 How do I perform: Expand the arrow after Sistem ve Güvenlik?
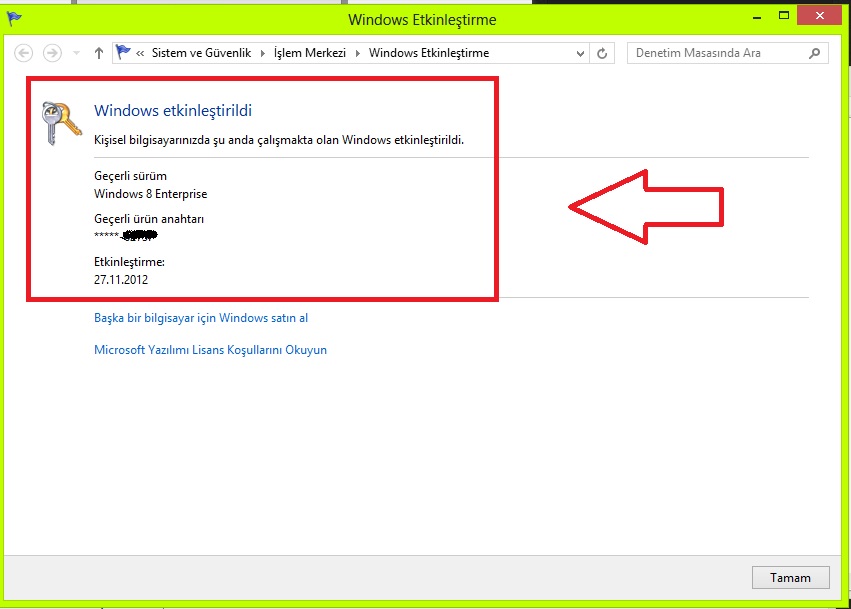pyautogui.click(x=263, y=53)
